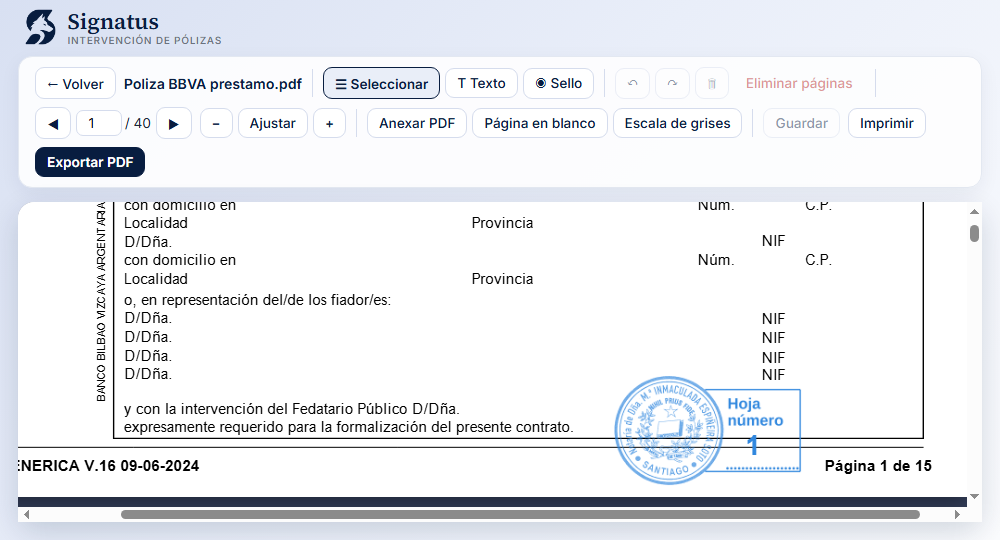Click the redo arrow icon
Screen dimensions: 1000x540
click(672, 84)
